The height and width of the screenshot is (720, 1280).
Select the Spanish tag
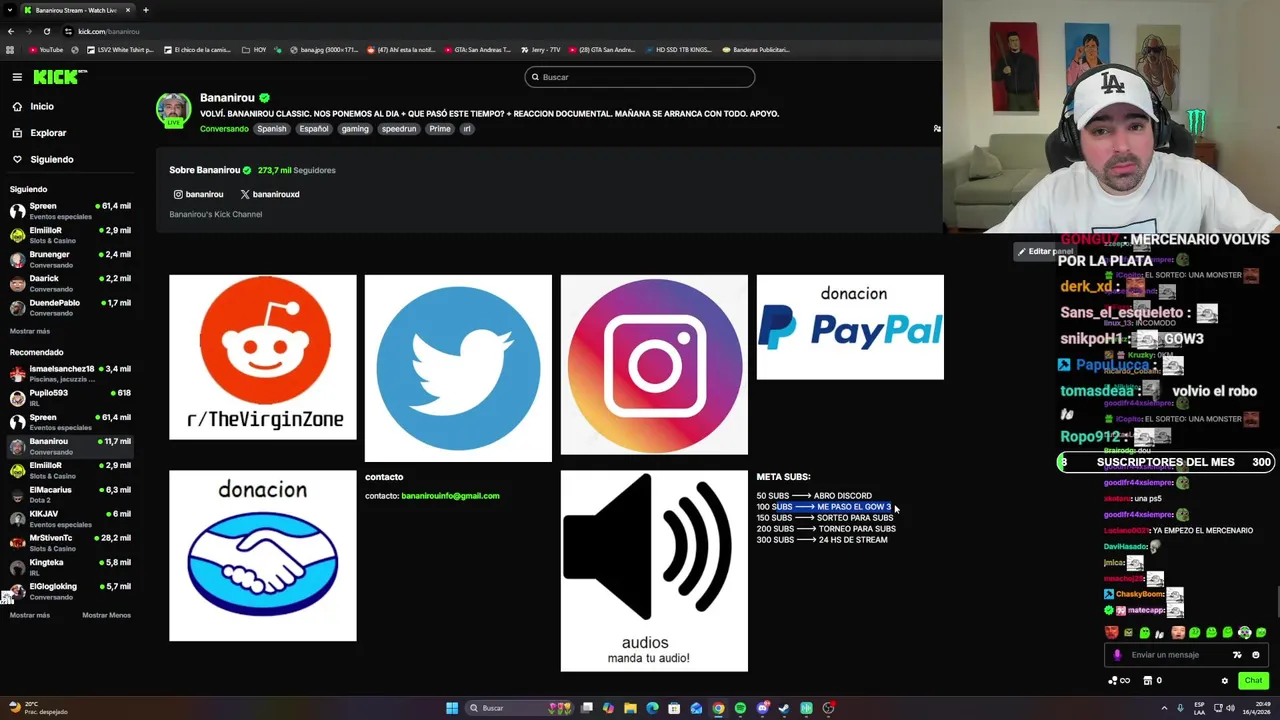point(271,129)
